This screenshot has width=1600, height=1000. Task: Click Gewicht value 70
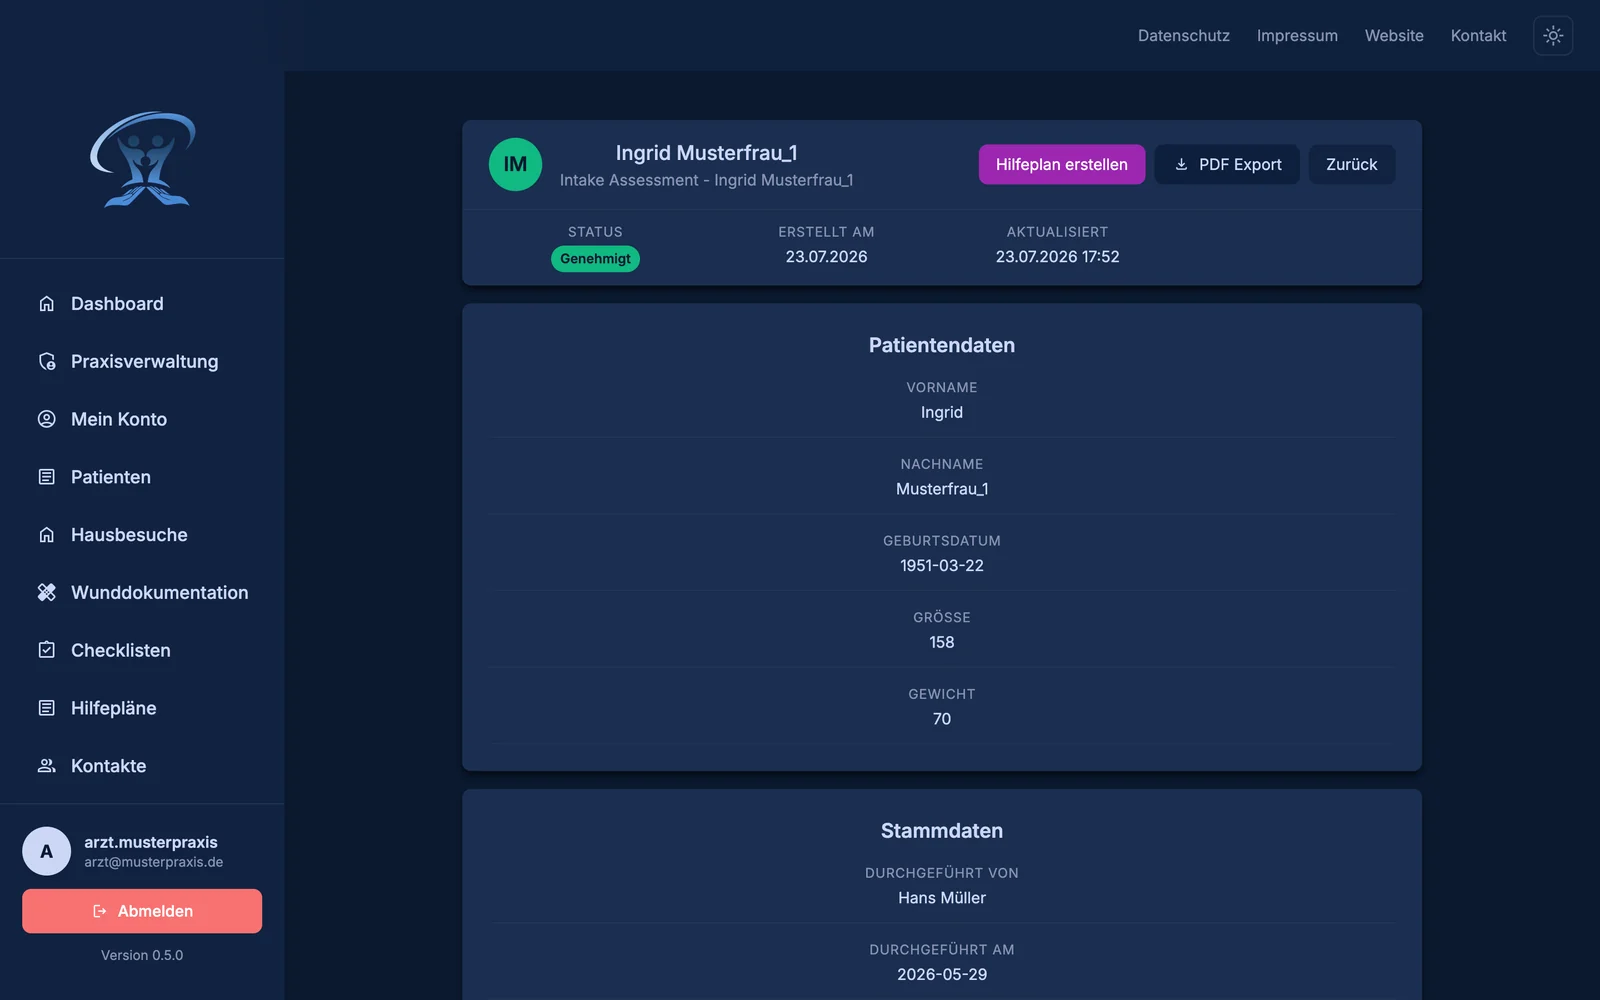tap(942, 719)
